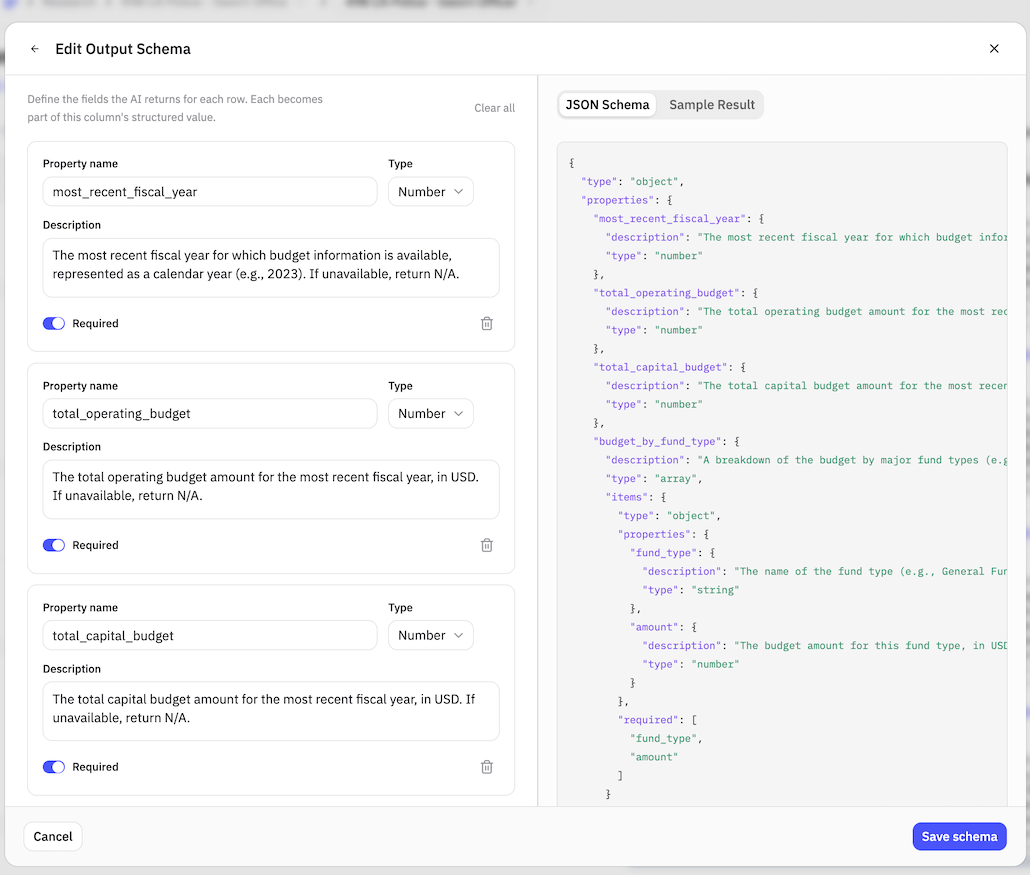
Task: Close the Edit Output Schema dialog
Action: click(x=994, y=49)
